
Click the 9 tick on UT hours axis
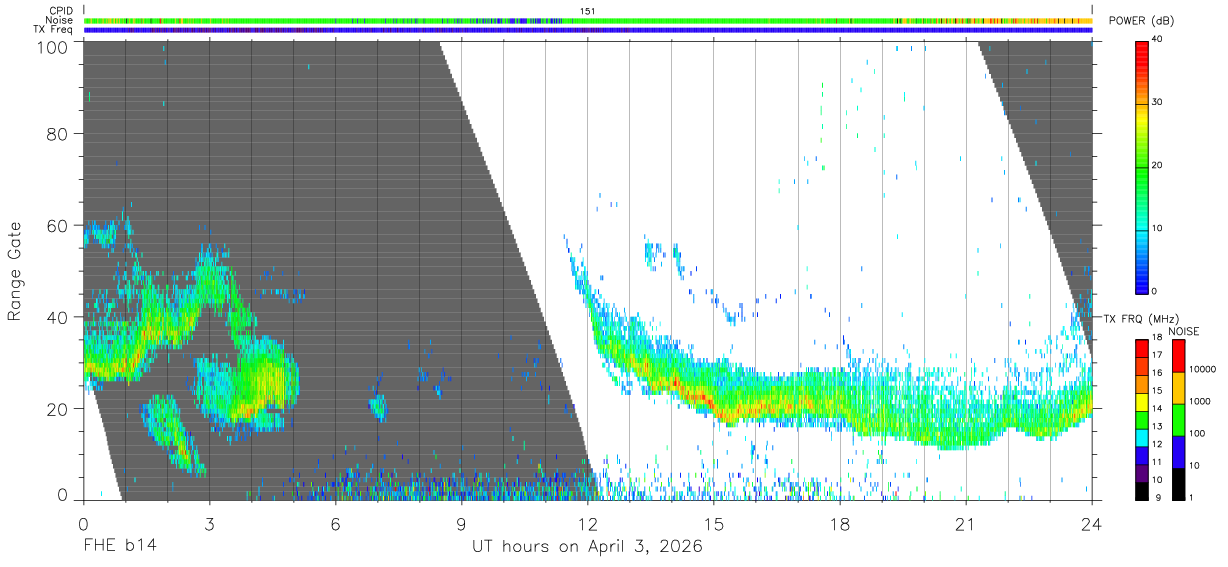[x=461, y=523]
